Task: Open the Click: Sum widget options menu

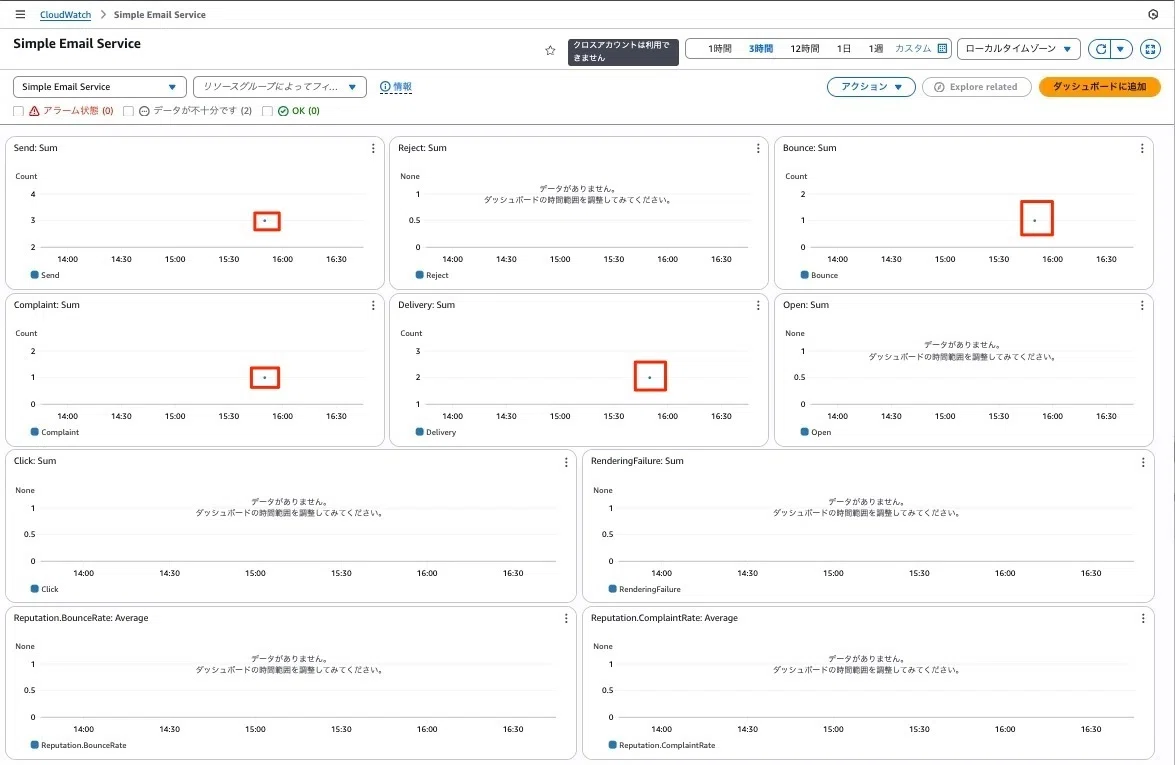Action: tap(566, 462)
